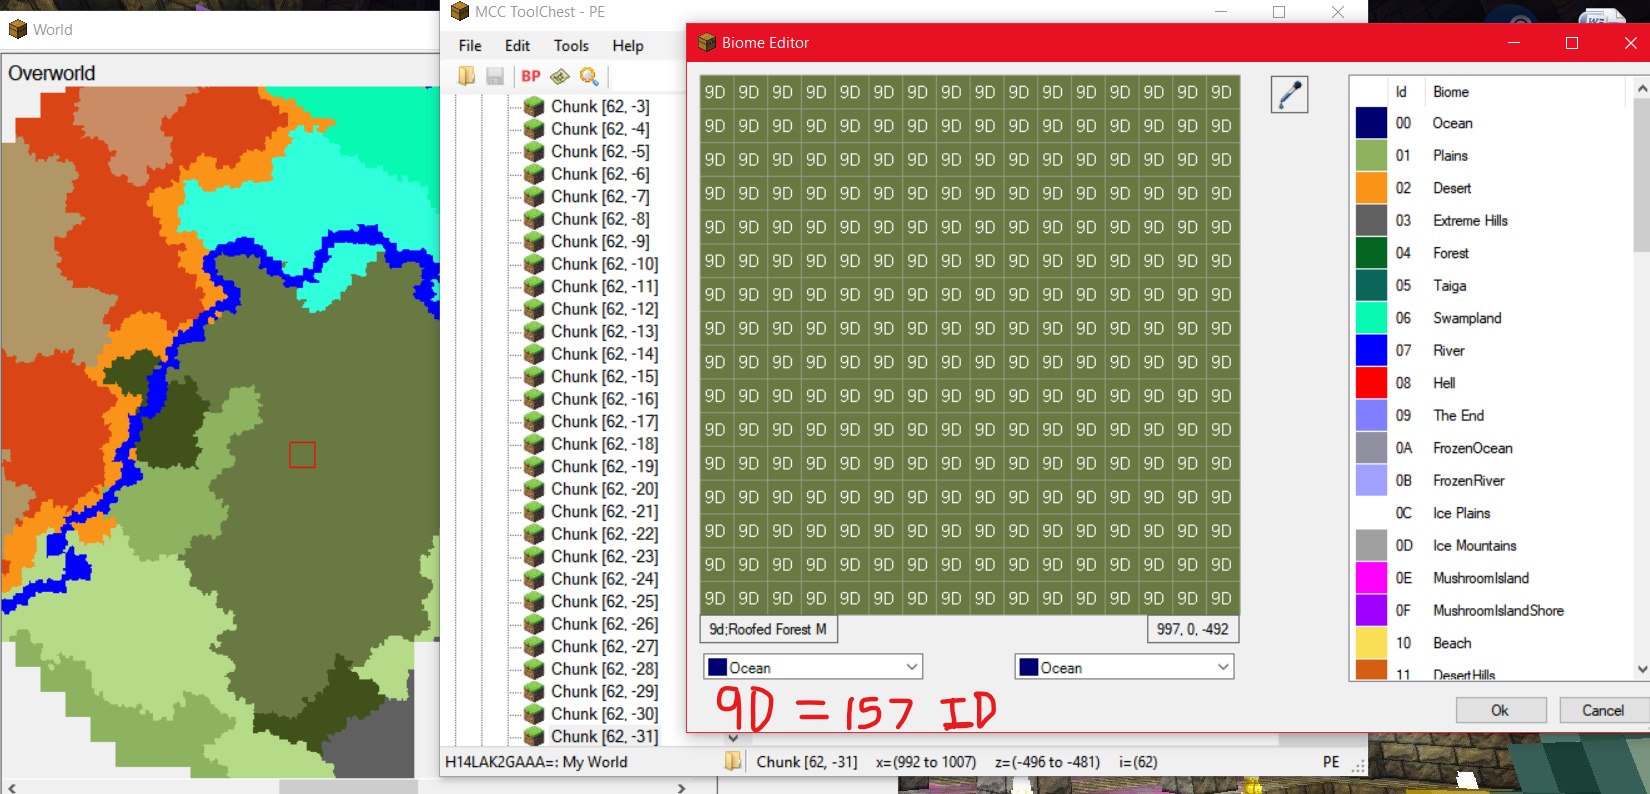
Task: Click the right arrow of World map scrollbar
Action: (x=681, y=788)
